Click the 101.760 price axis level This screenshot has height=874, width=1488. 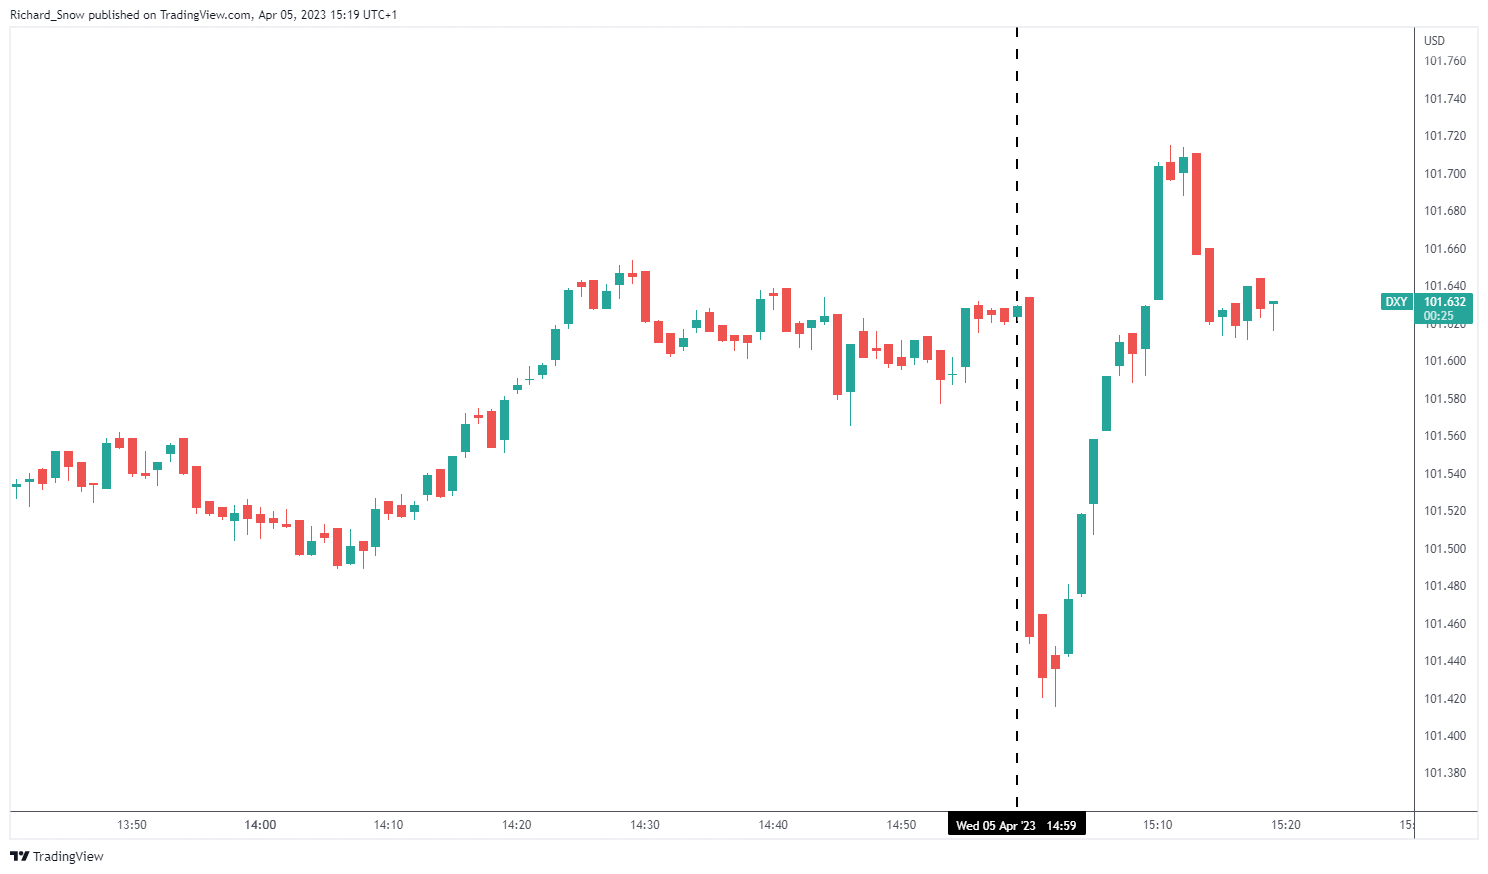pyautogui.click(x=1445, y=61)
